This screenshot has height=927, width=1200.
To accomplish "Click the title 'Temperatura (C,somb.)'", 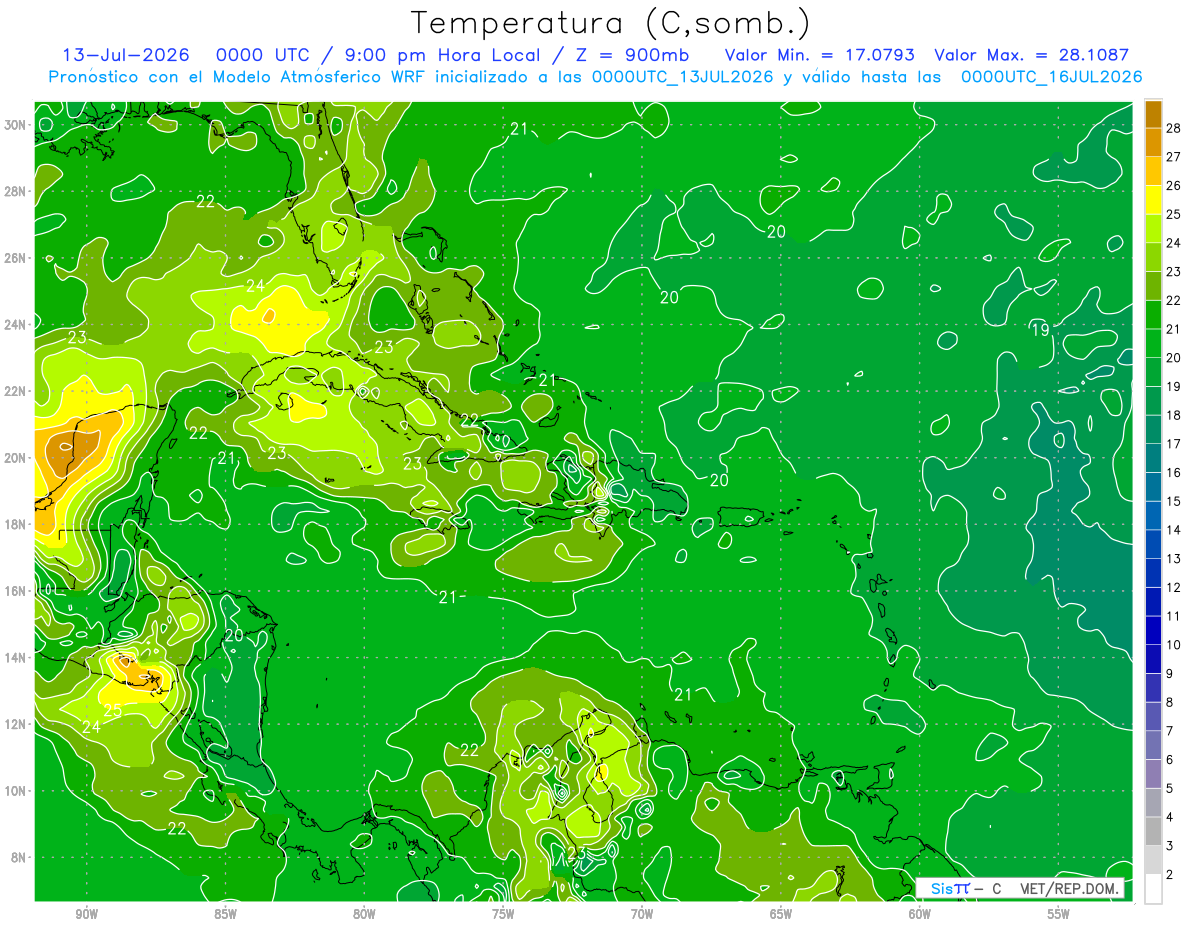I will [611, 22].
